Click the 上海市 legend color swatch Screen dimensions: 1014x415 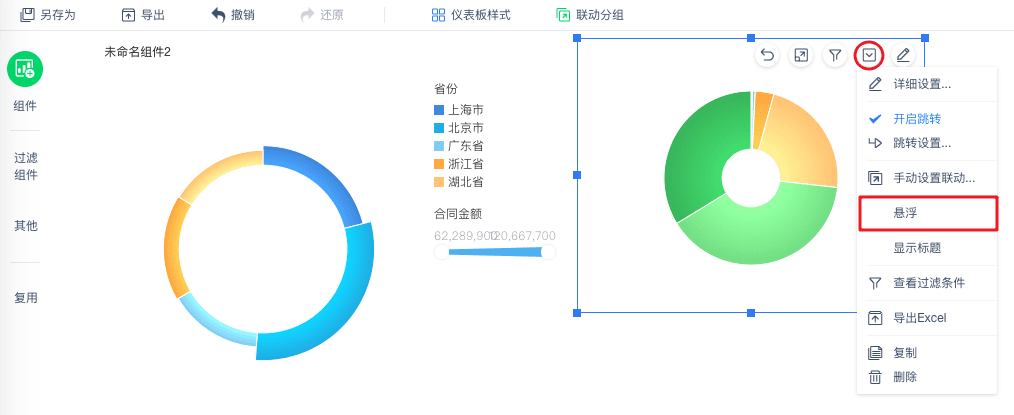click(439, 110)
